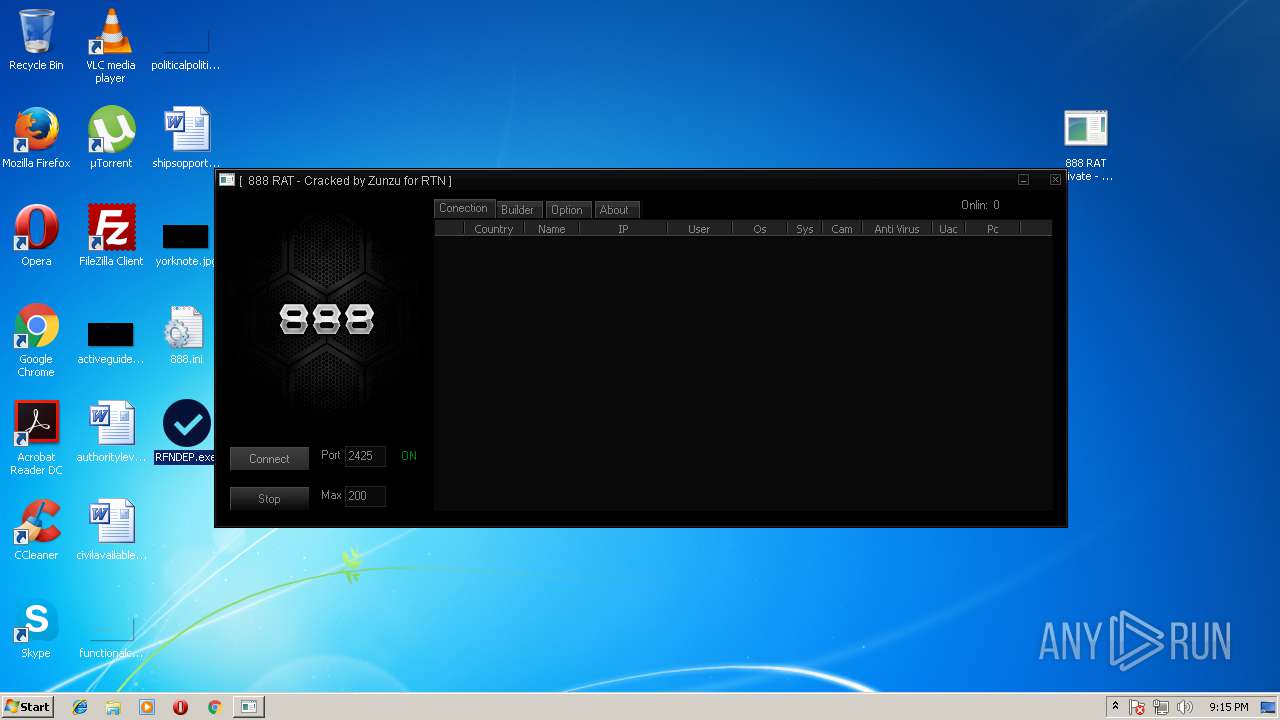
Task: Click Show Desktop button at taskbar end
Action: [1268, 707]
